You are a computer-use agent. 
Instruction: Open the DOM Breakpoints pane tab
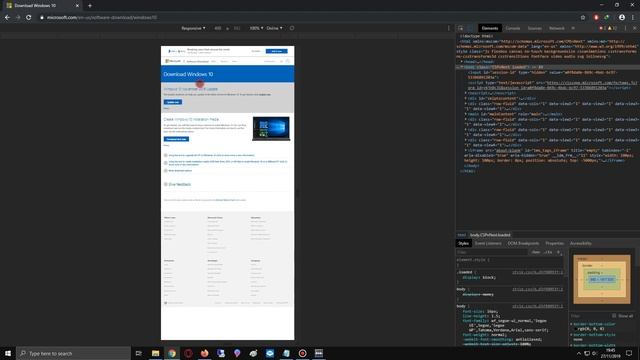[x=523, y=243]
